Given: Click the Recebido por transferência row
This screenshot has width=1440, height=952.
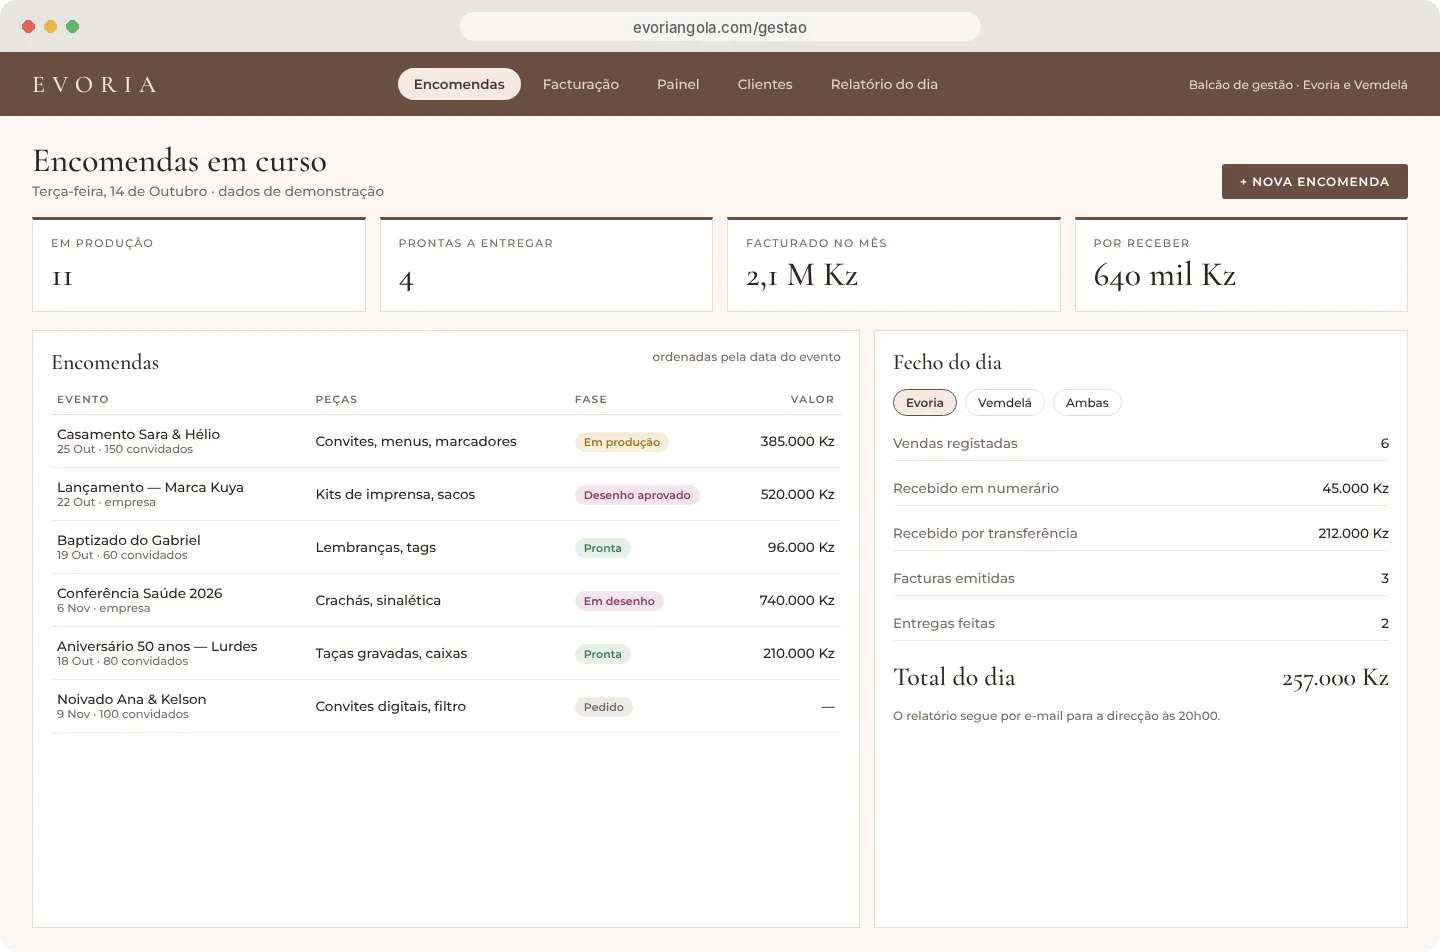Looking at the screenshot, I should pyautogui.click(x=1141, y=533).
